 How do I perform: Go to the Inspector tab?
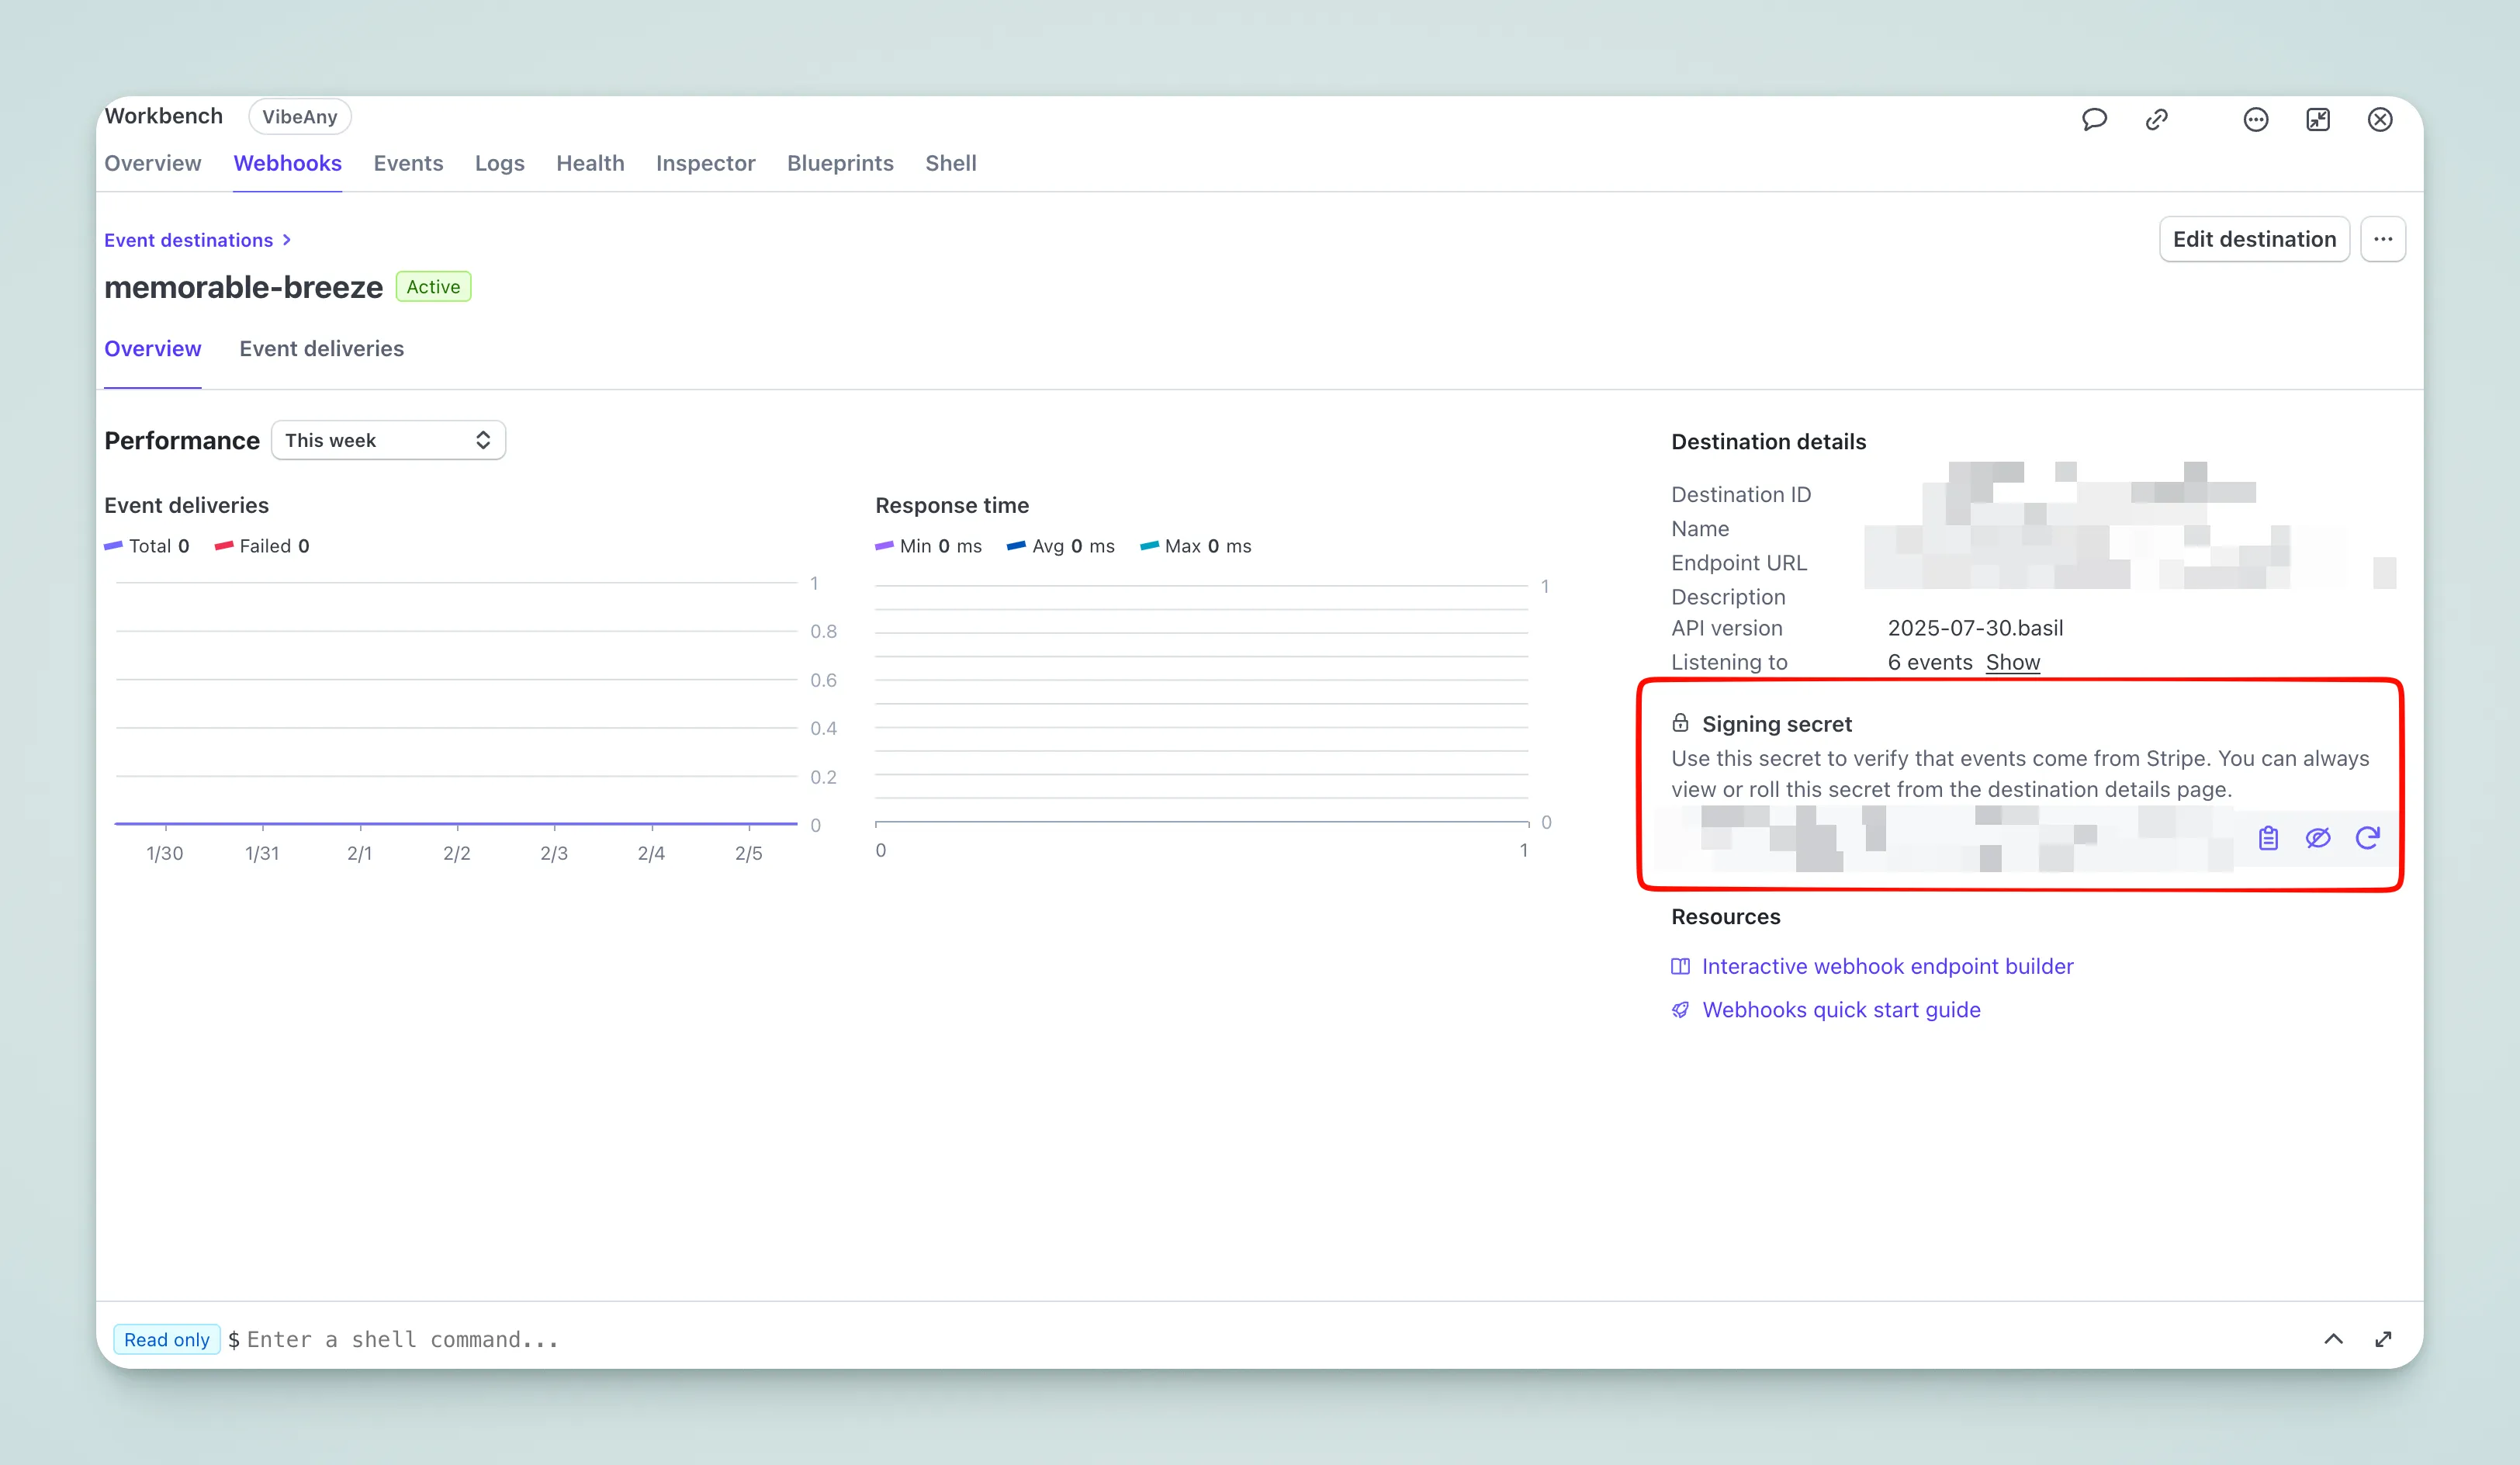click(x=705, y=163)
